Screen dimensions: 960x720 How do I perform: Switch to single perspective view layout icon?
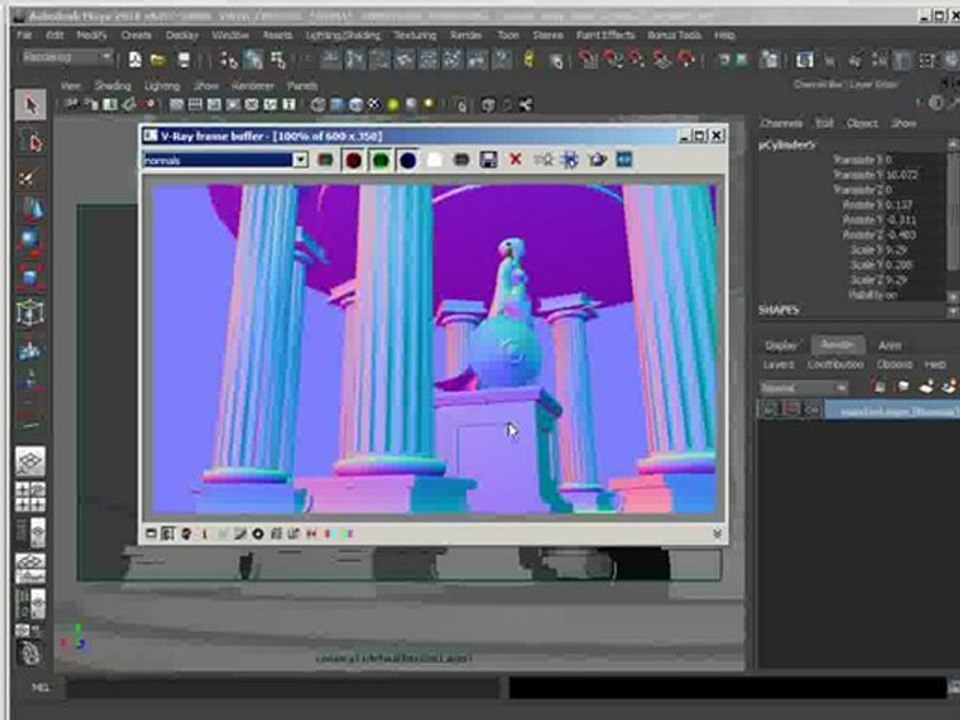coord(30,462)
